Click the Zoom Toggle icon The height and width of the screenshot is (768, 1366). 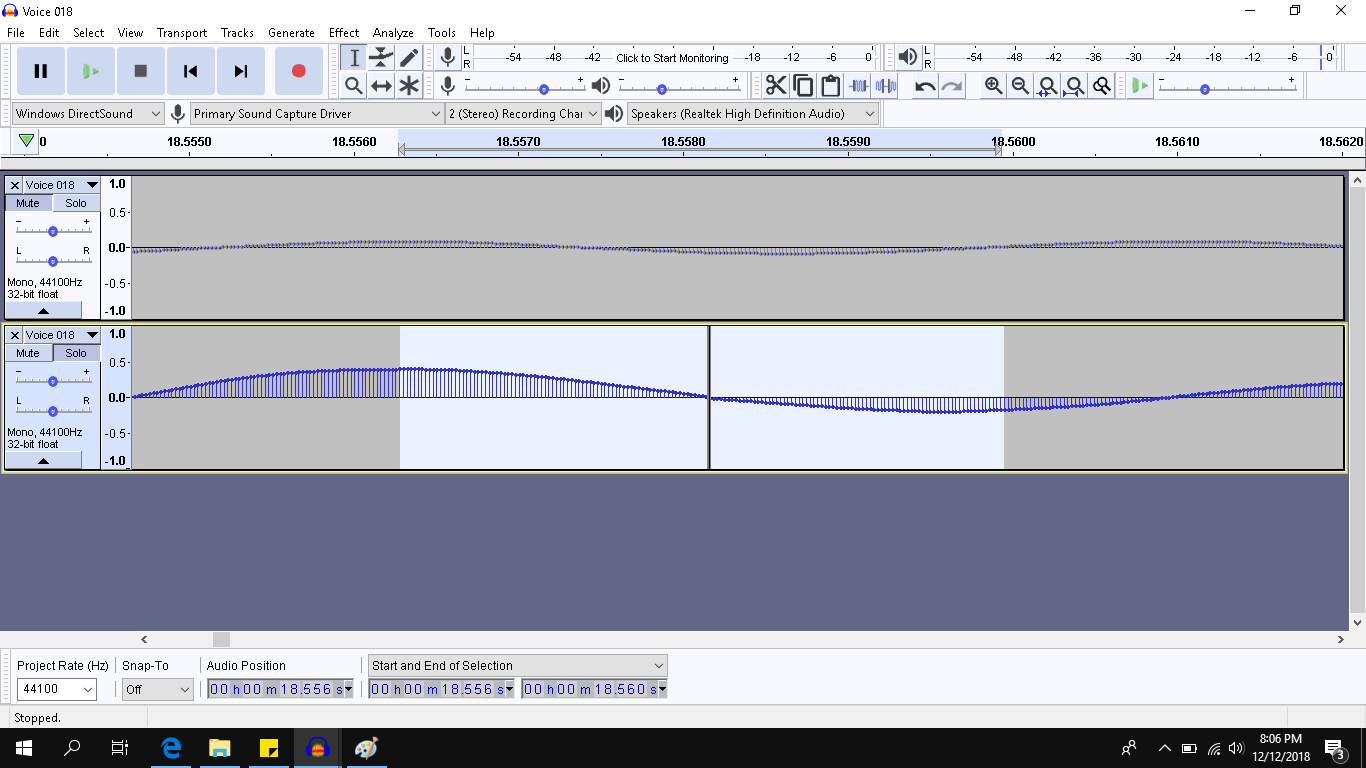pos(1101,86)
